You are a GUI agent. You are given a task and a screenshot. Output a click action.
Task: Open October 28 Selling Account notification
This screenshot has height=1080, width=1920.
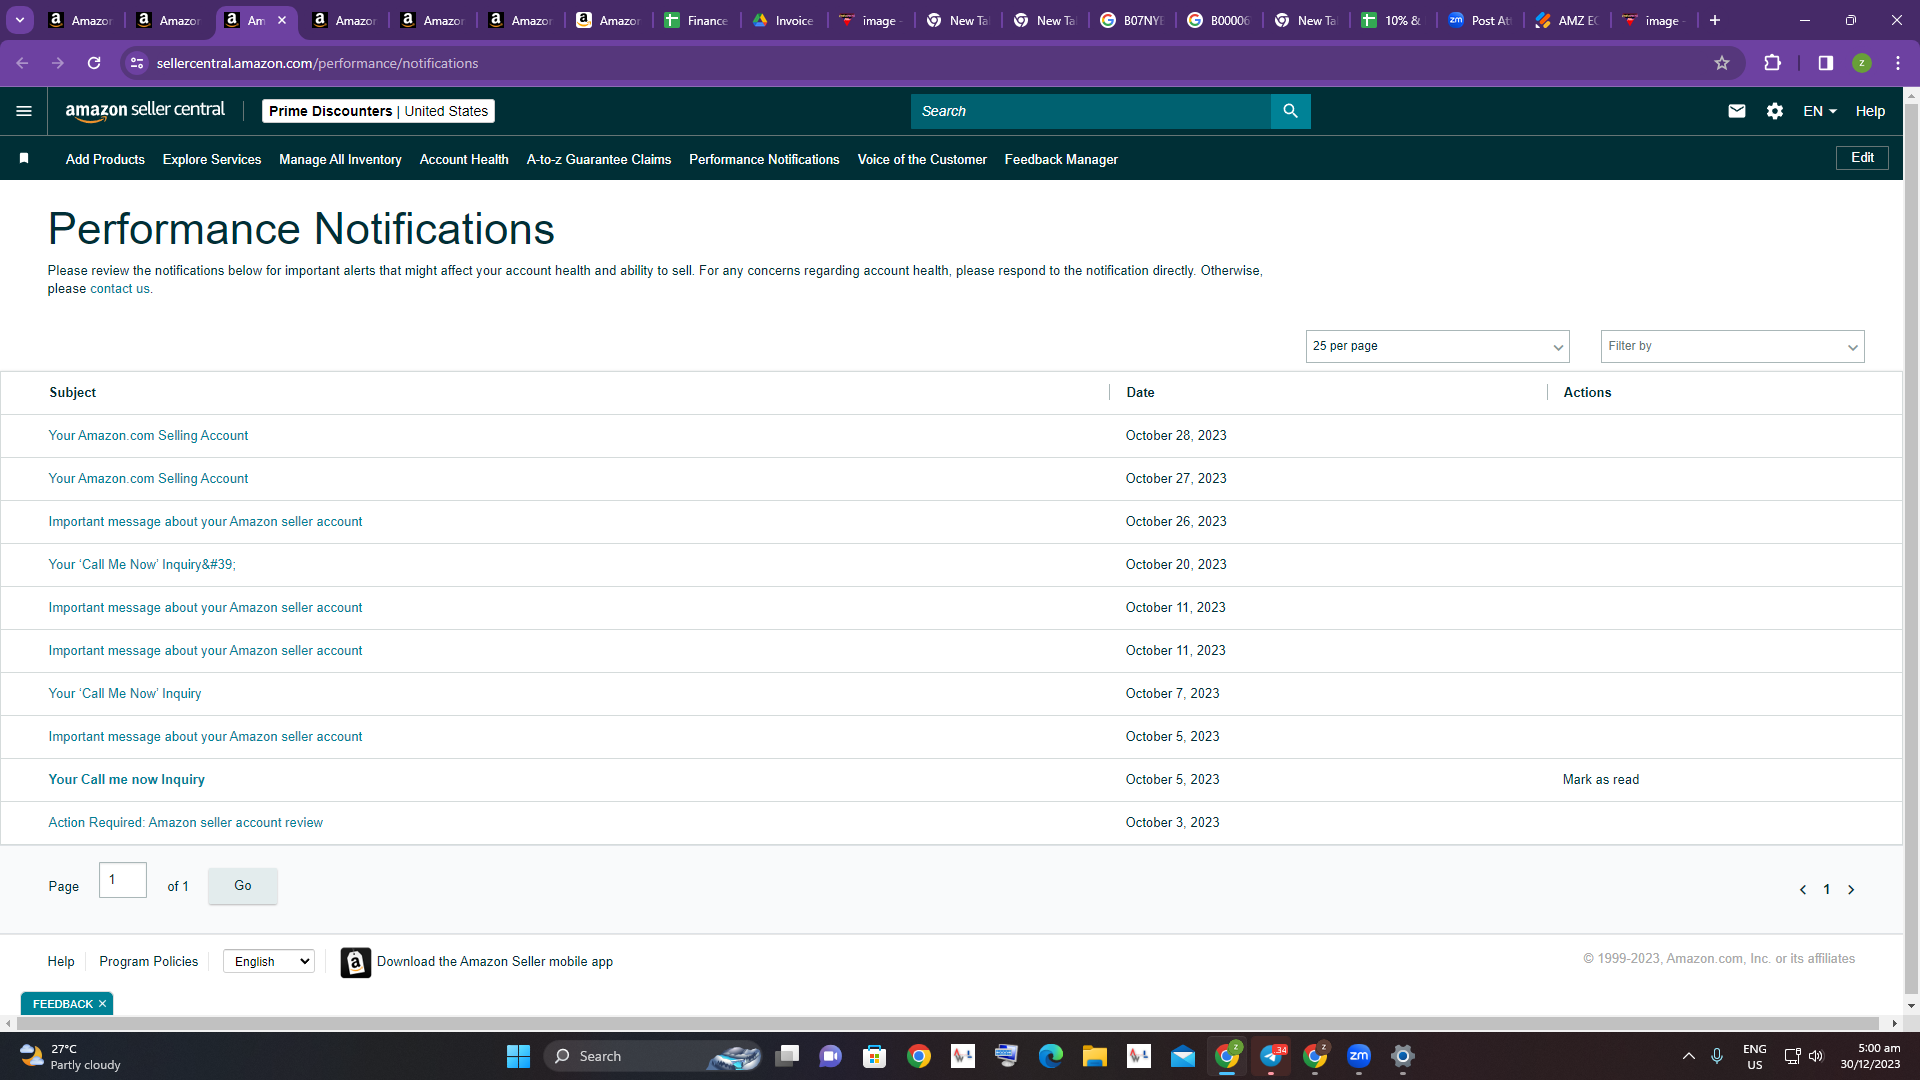(148, 436)
